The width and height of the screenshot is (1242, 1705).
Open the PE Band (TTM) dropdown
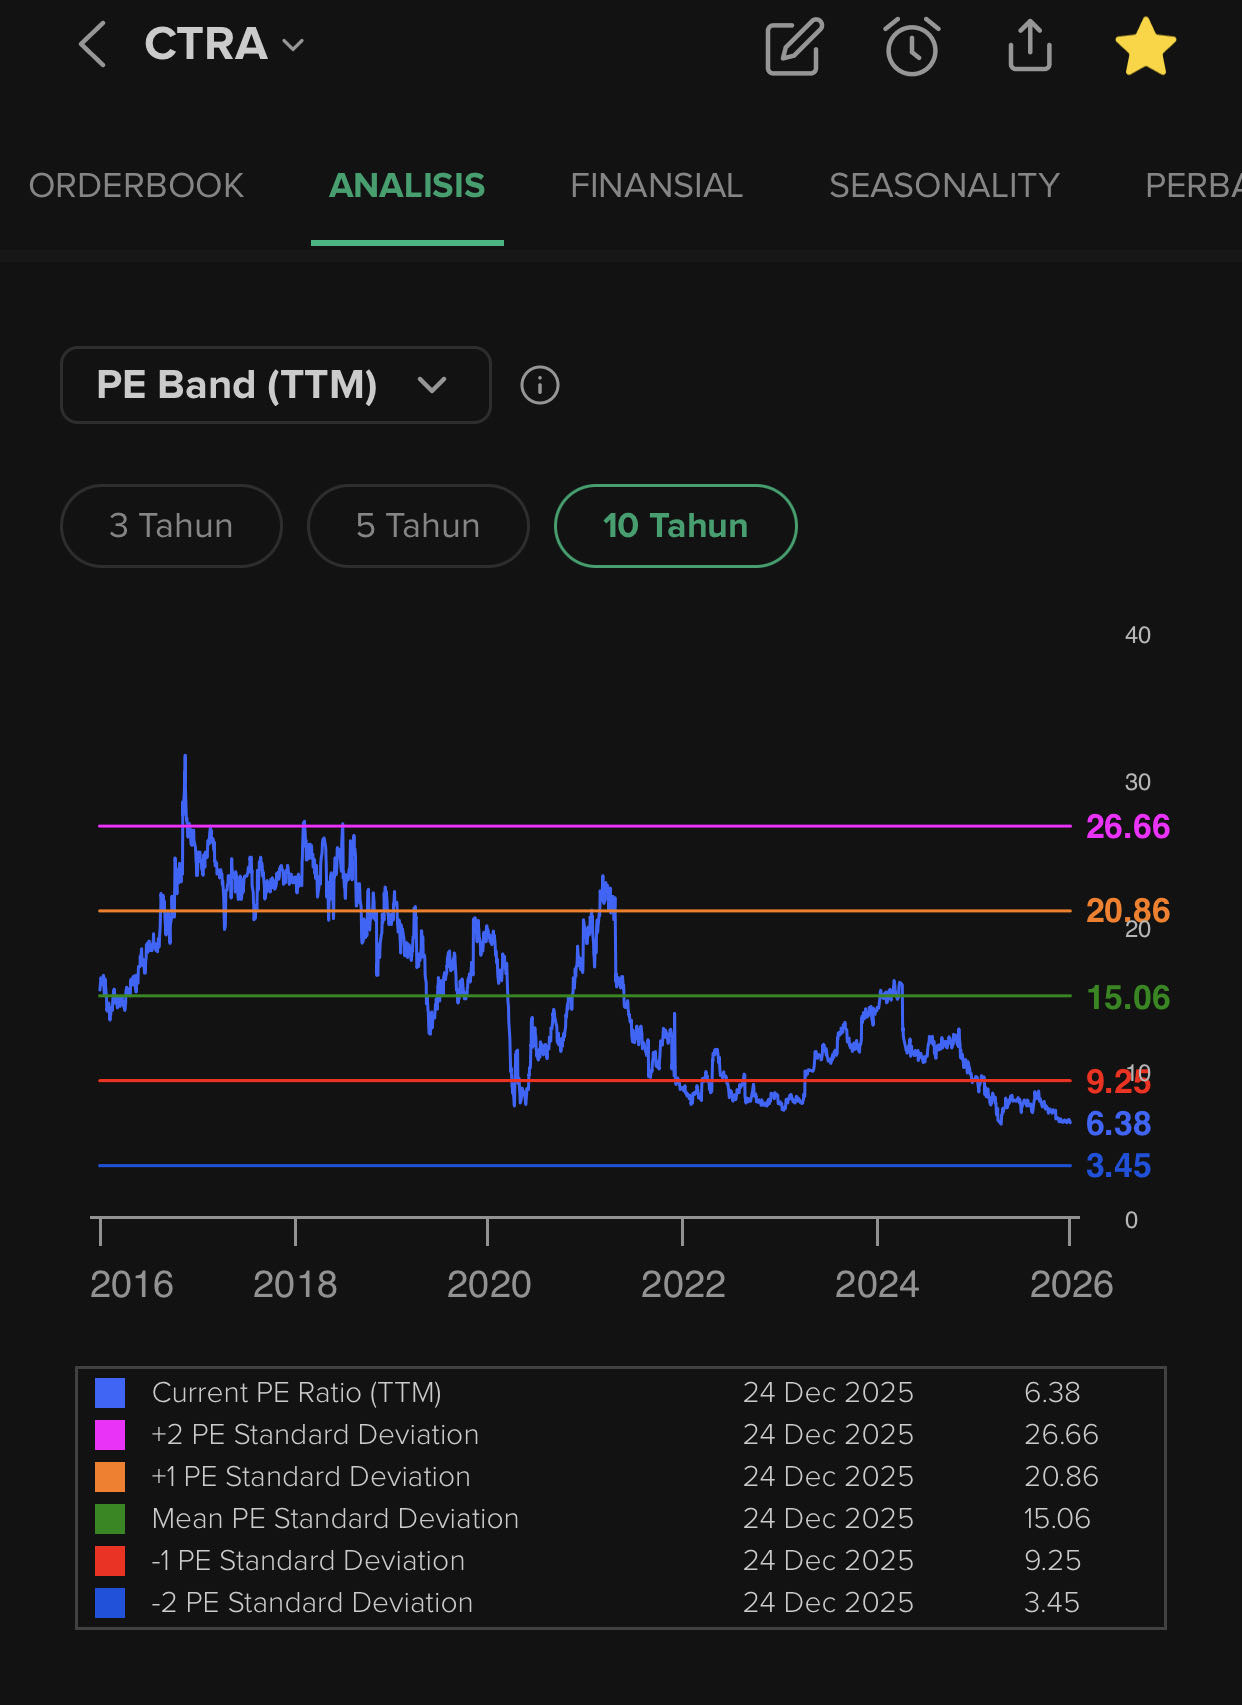(275, 385)
